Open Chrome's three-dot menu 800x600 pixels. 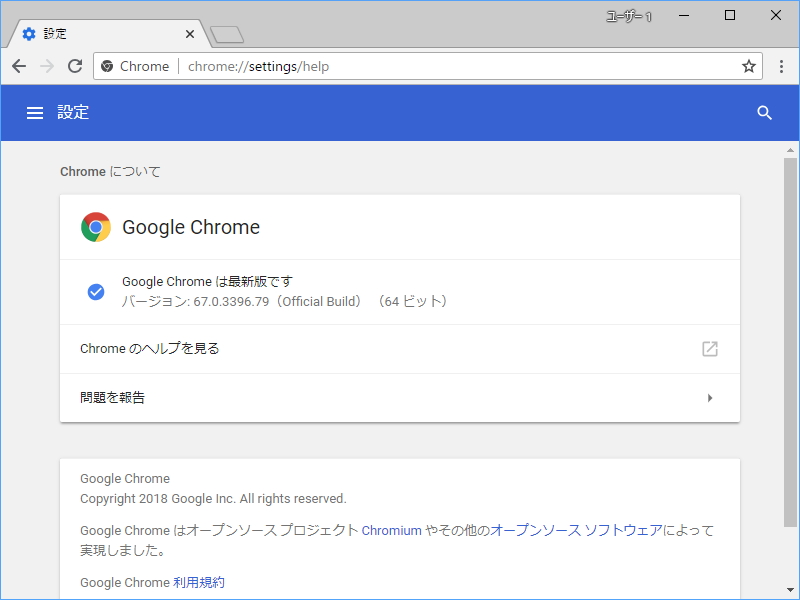(782, 66)
